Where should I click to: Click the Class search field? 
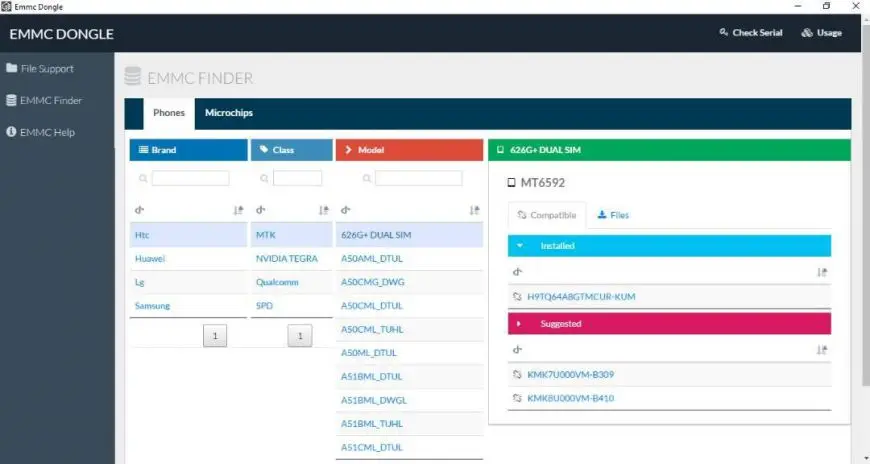click(297, 178)
